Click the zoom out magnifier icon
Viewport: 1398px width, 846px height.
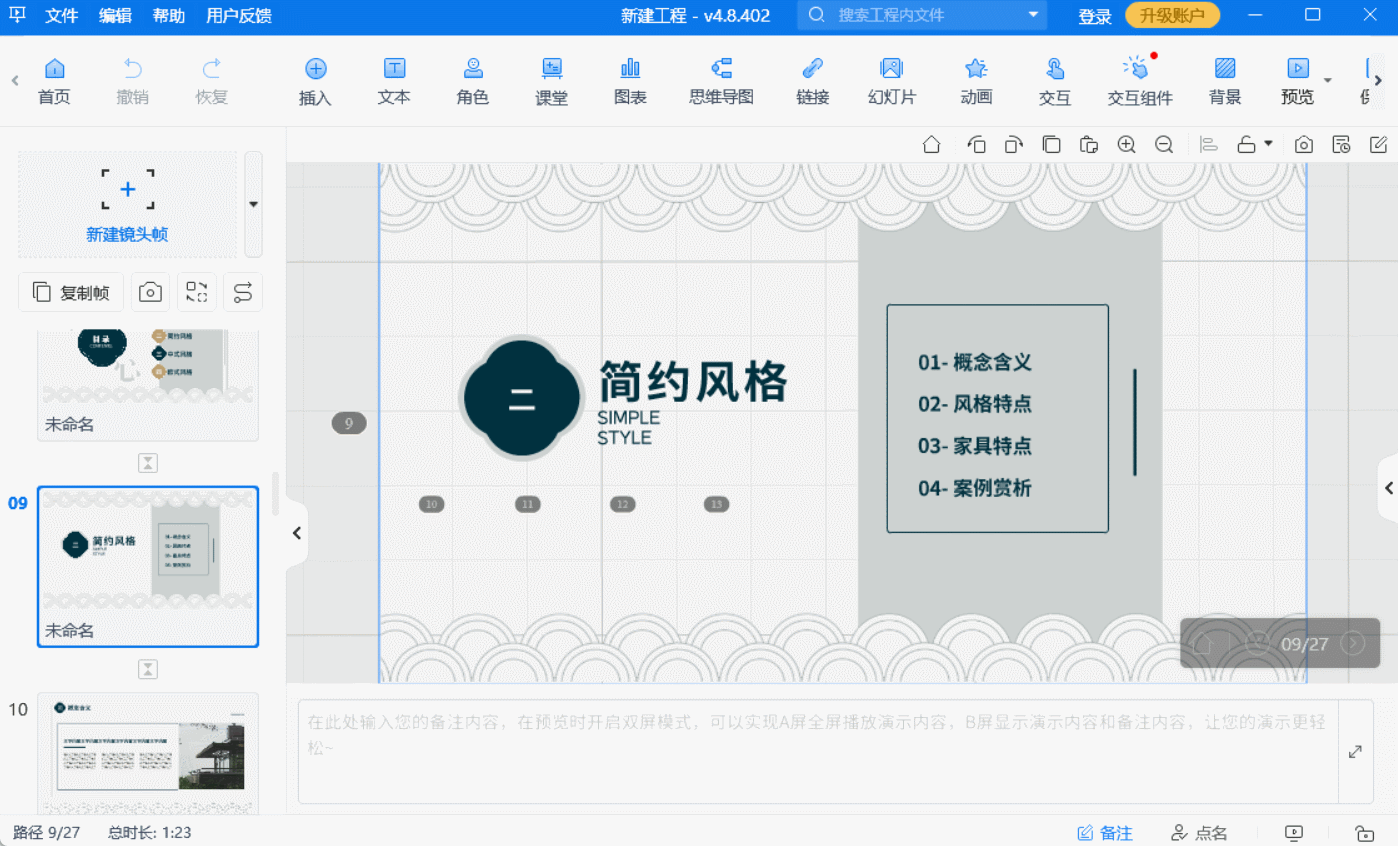(x=1164, y=145)
